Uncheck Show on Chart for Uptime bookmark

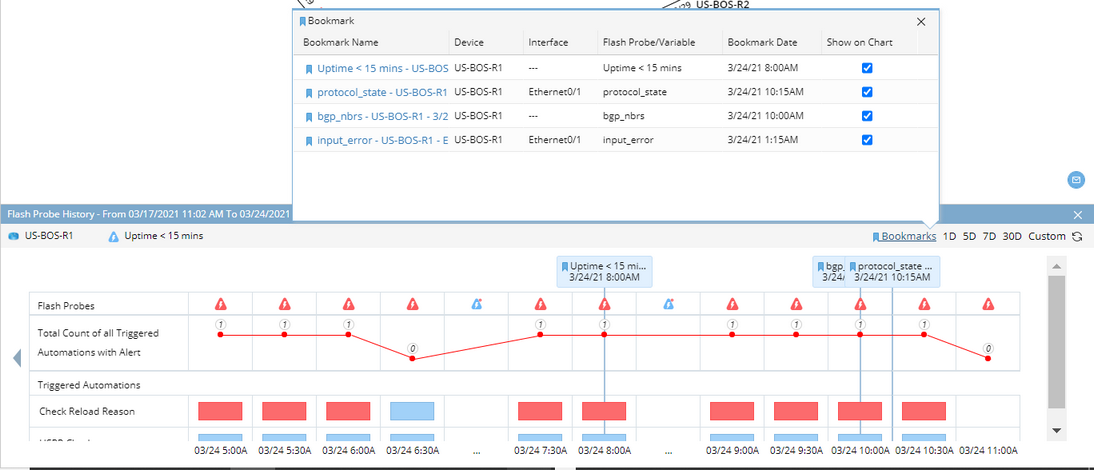[867, 68]
